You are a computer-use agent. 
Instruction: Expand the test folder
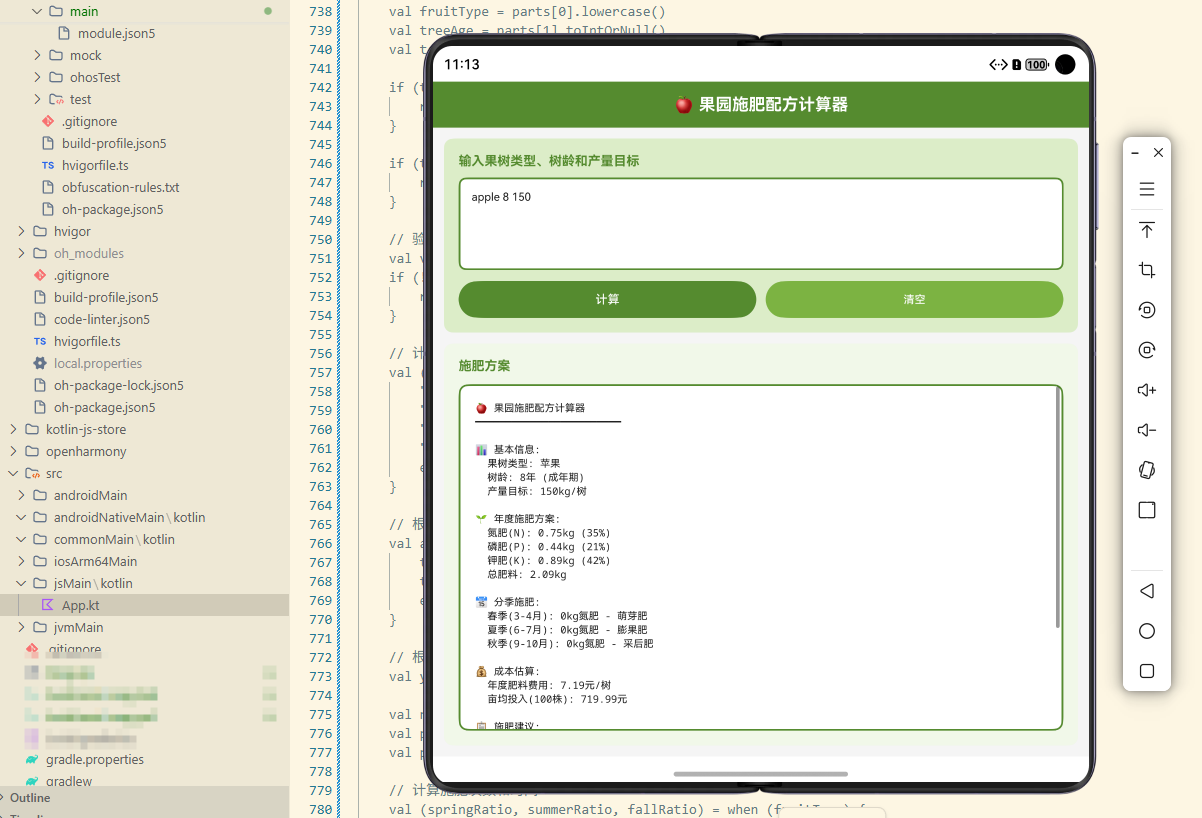[x=37, y=99]
